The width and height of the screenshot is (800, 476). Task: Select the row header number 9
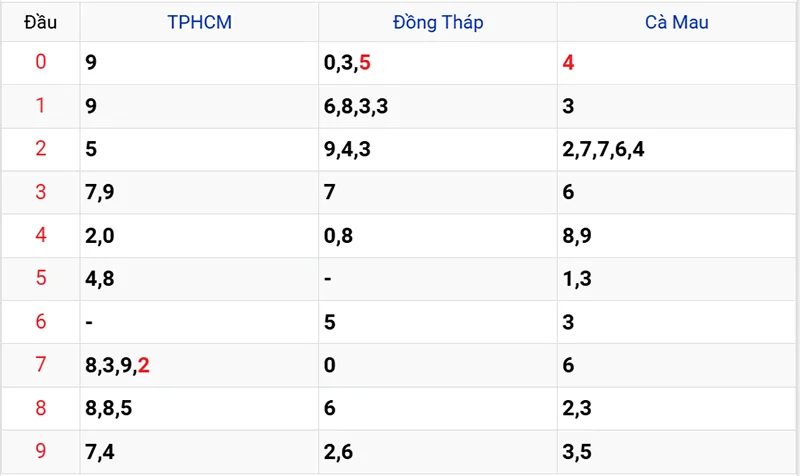point(40,452)
